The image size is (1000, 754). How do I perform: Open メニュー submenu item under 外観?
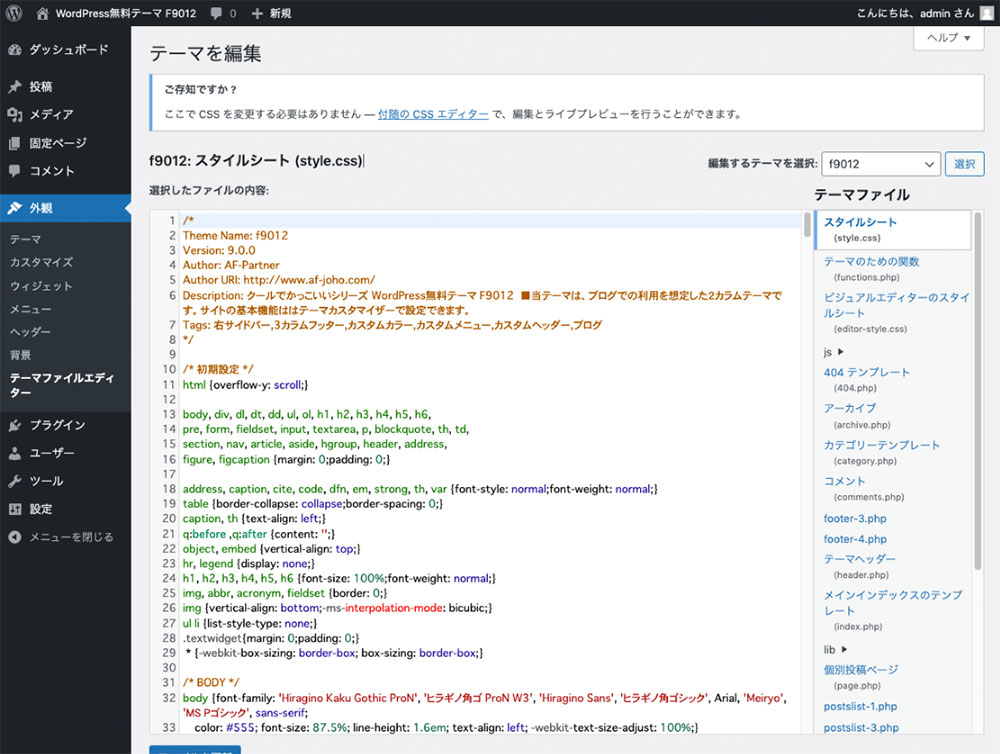[31, 309]
